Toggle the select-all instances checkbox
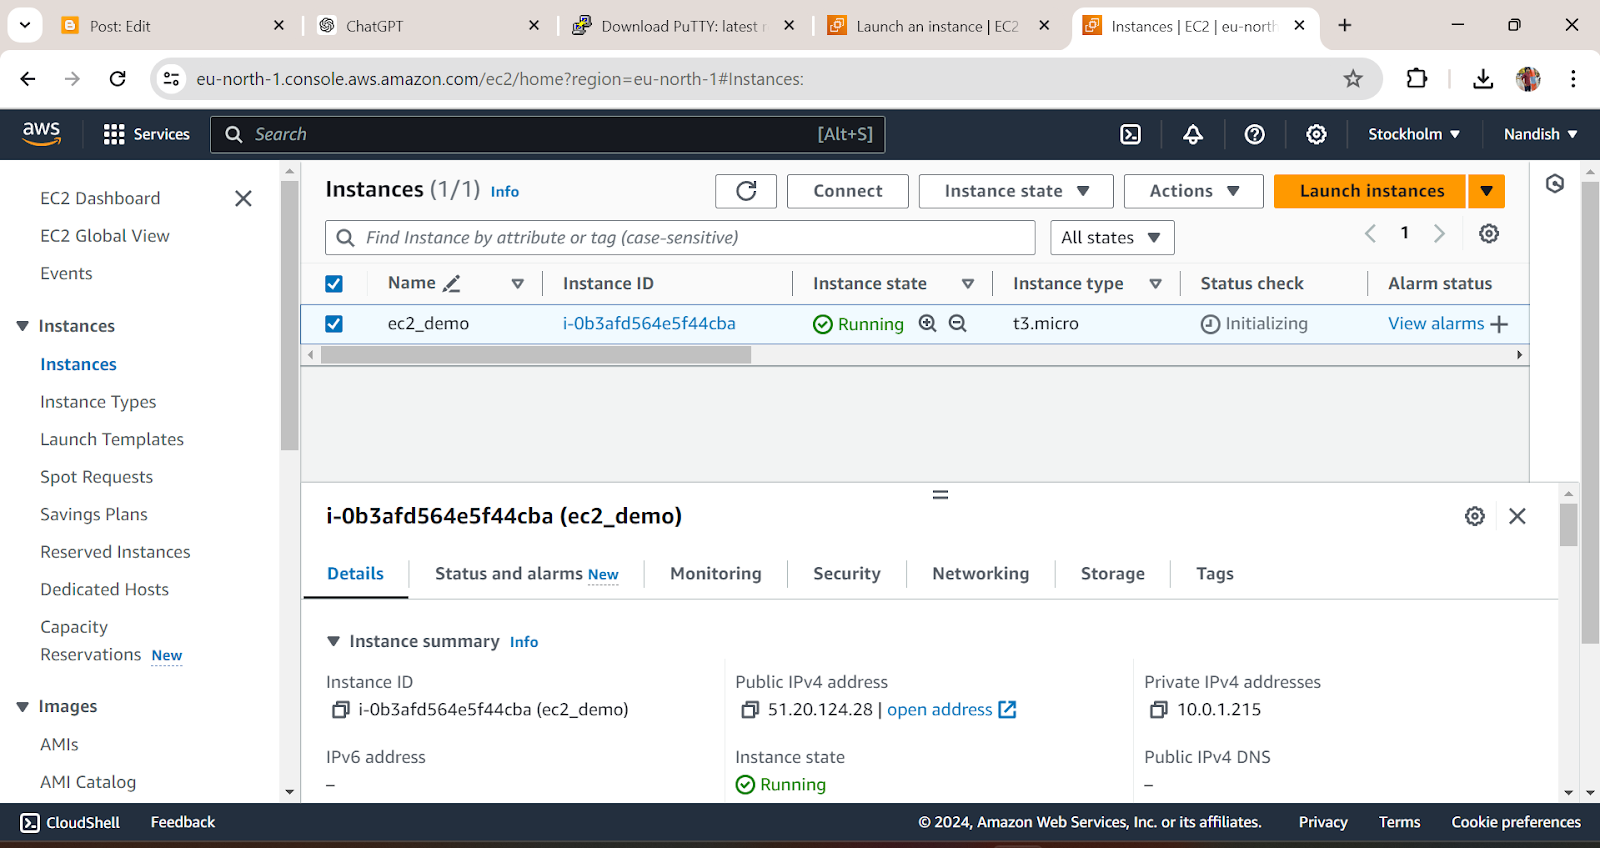Viewport: 1600px width, 848px height. click(334, 284)
